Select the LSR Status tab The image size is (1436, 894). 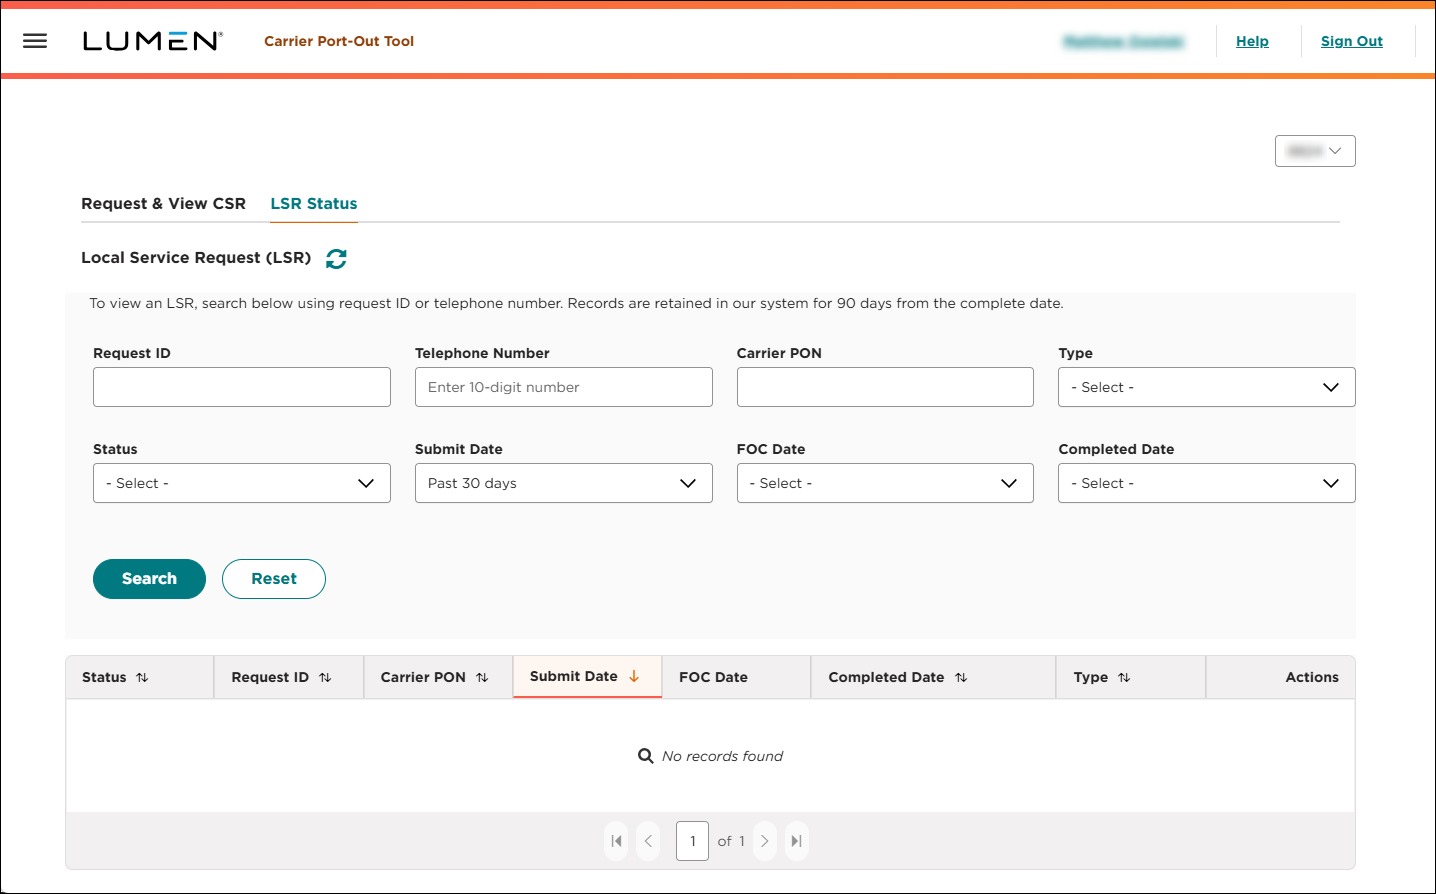(314, 204)
